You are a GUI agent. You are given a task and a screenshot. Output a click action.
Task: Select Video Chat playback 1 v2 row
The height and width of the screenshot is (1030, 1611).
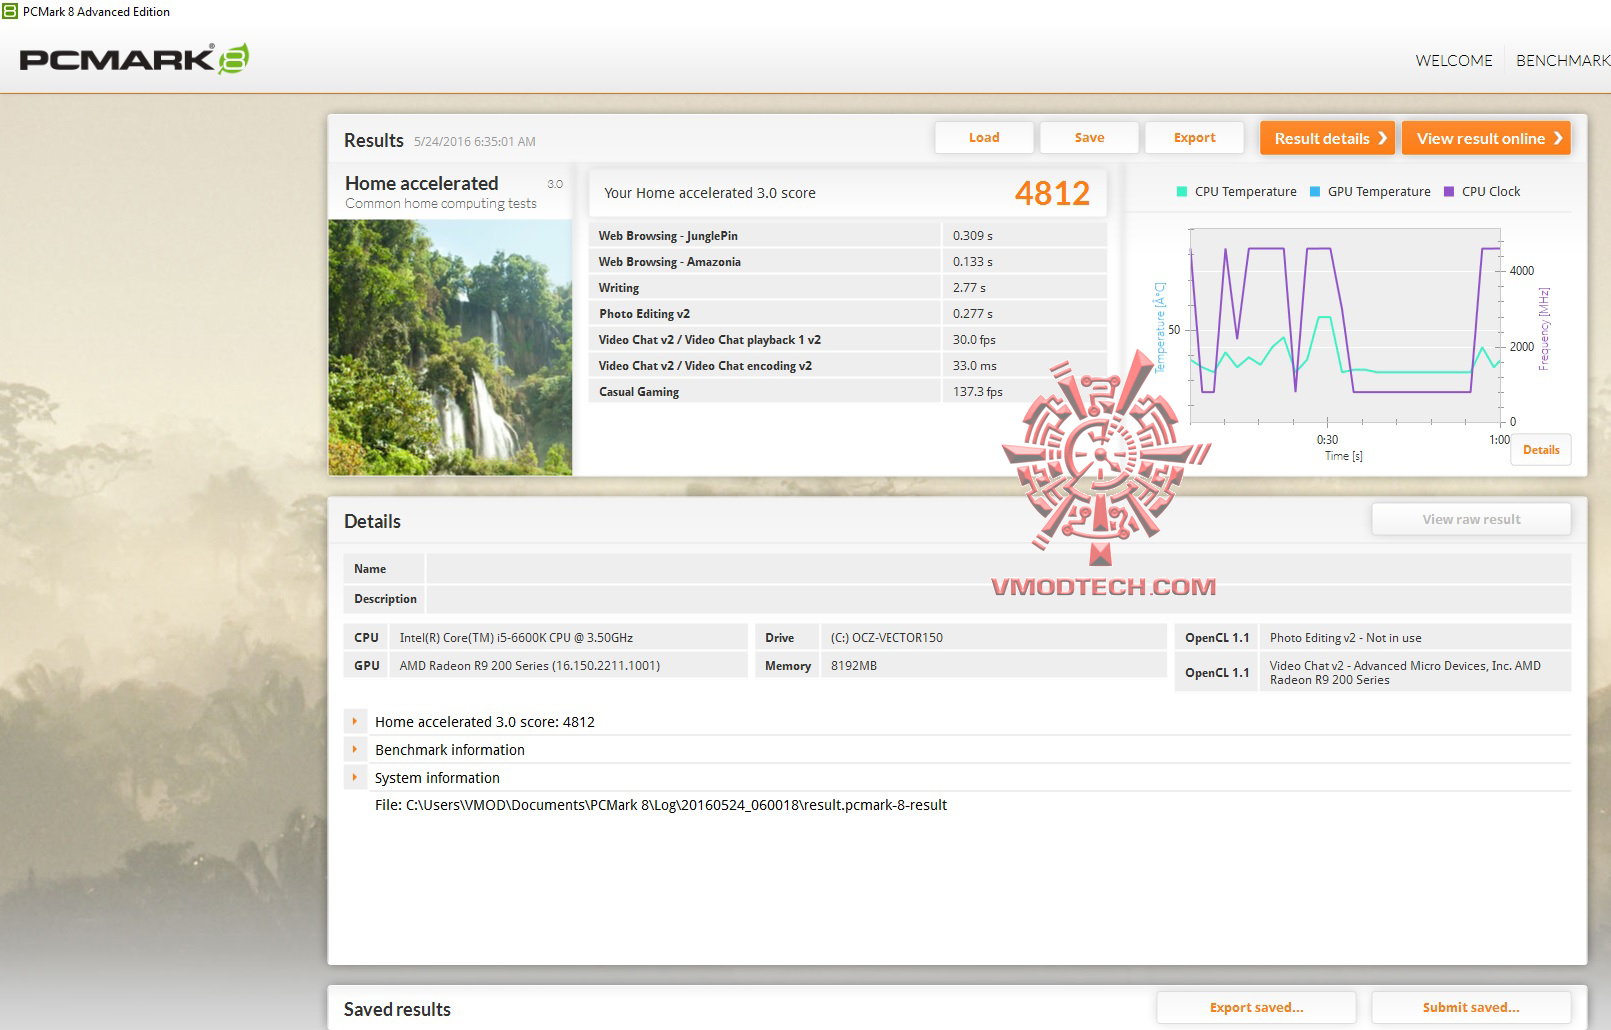pos(848,340)
